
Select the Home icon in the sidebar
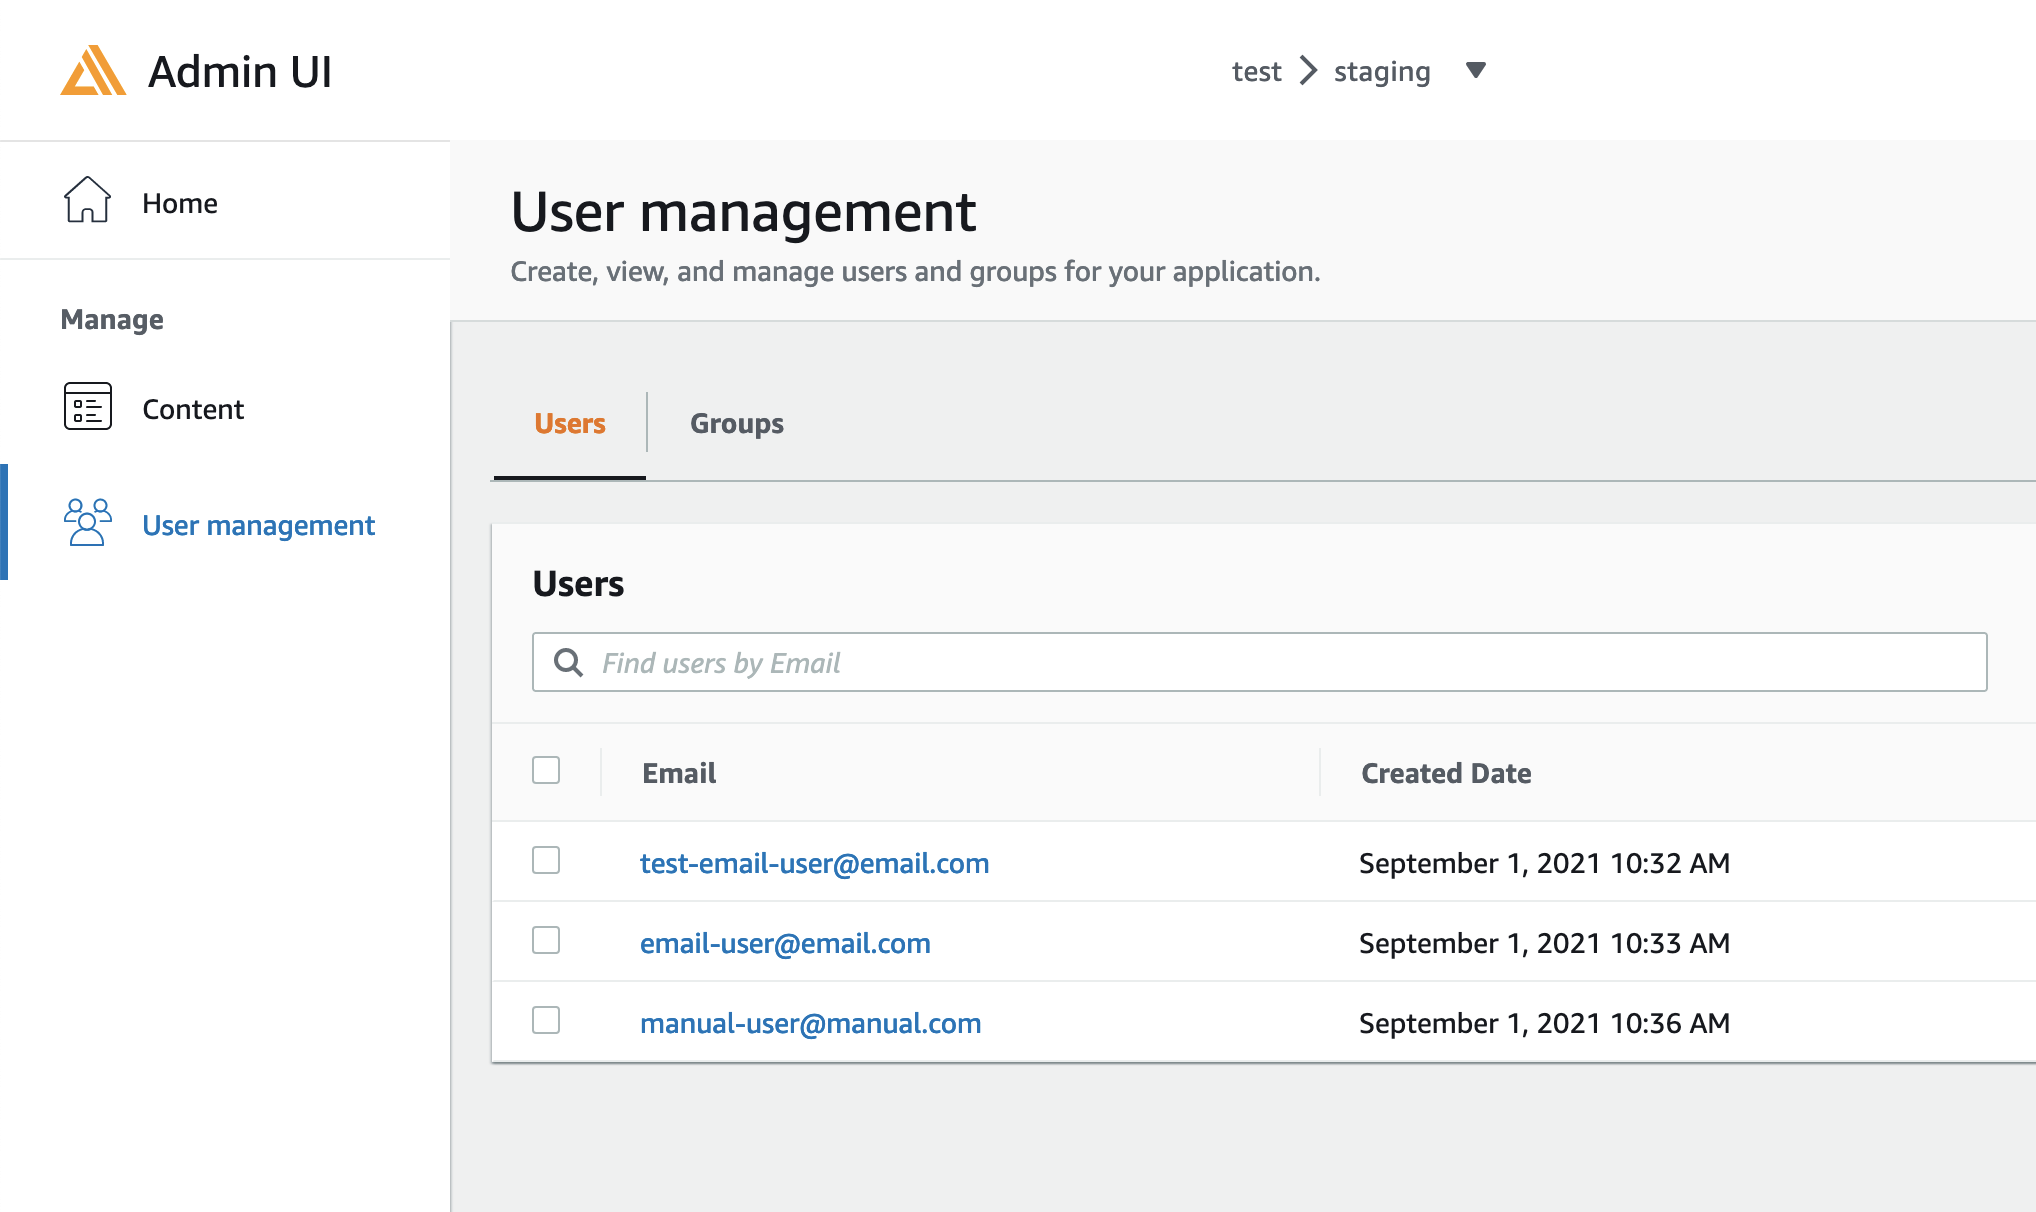(x=87, y=201)
